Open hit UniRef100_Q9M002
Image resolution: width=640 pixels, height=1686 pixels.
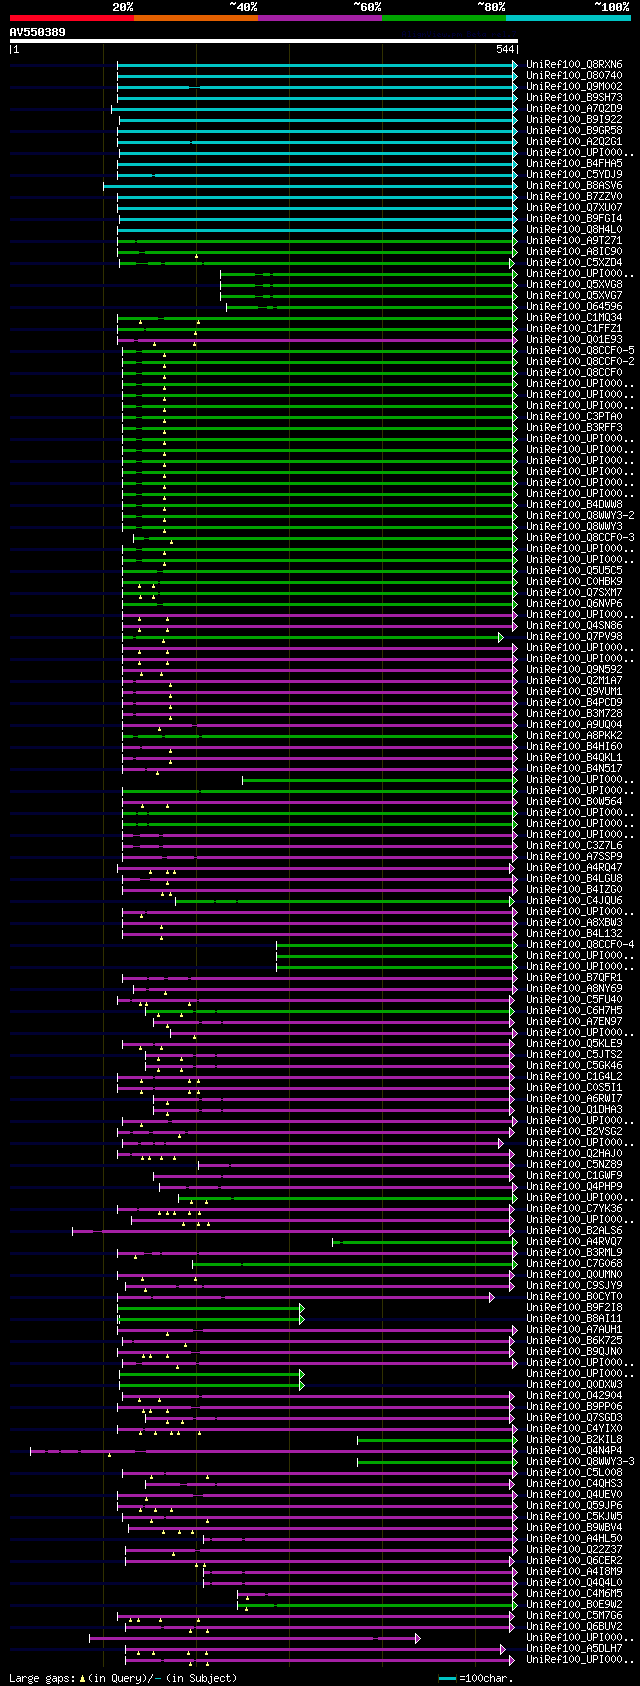[574, 86]
